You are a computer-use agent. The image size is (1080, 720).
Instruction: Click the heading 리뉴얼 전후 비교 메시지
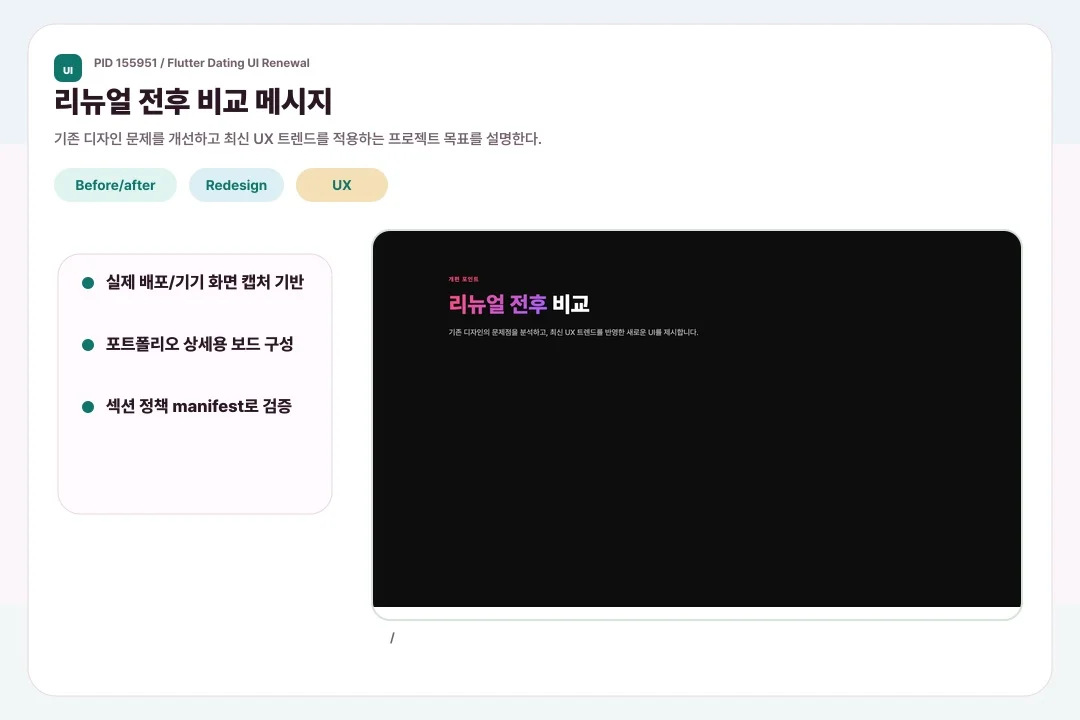coord(193,101)
